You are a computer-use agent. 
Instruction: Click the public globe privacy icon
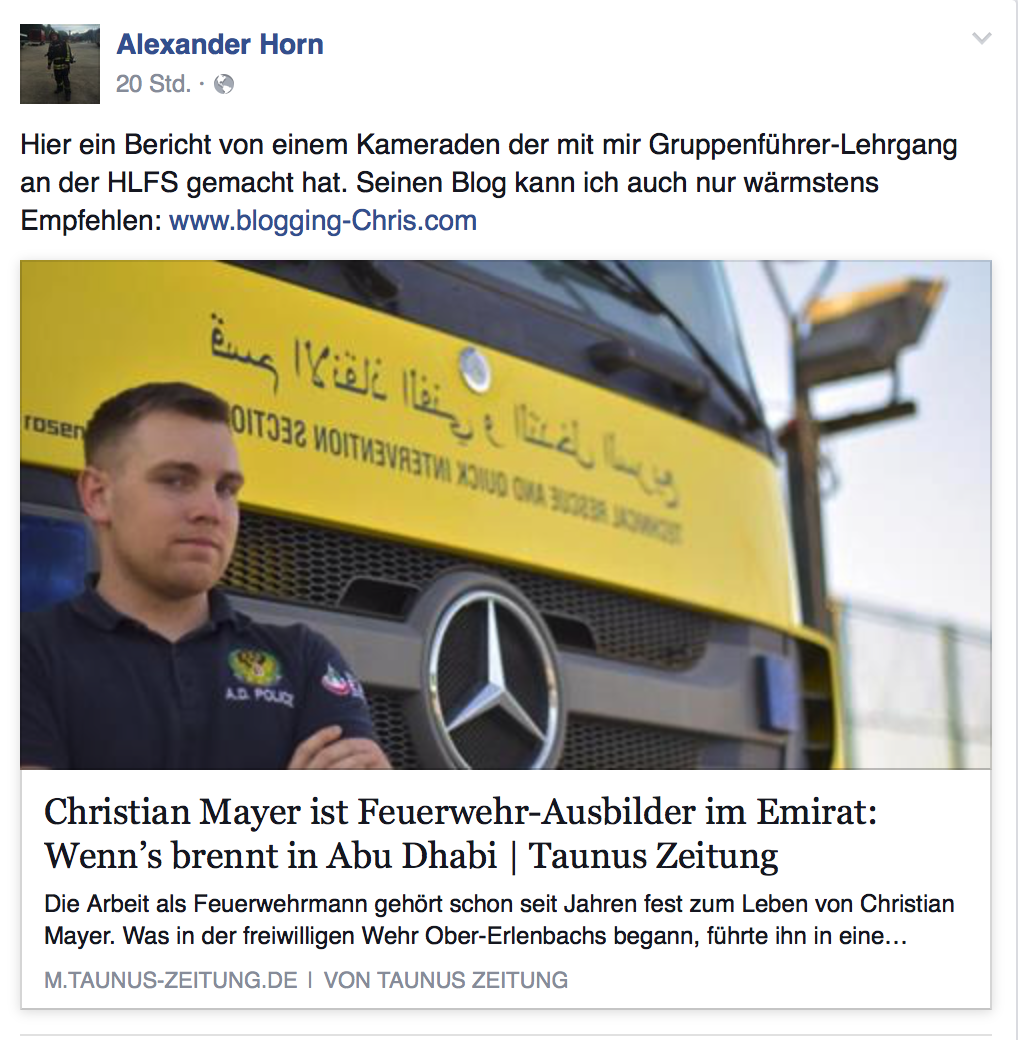click(x=224, y=84)
